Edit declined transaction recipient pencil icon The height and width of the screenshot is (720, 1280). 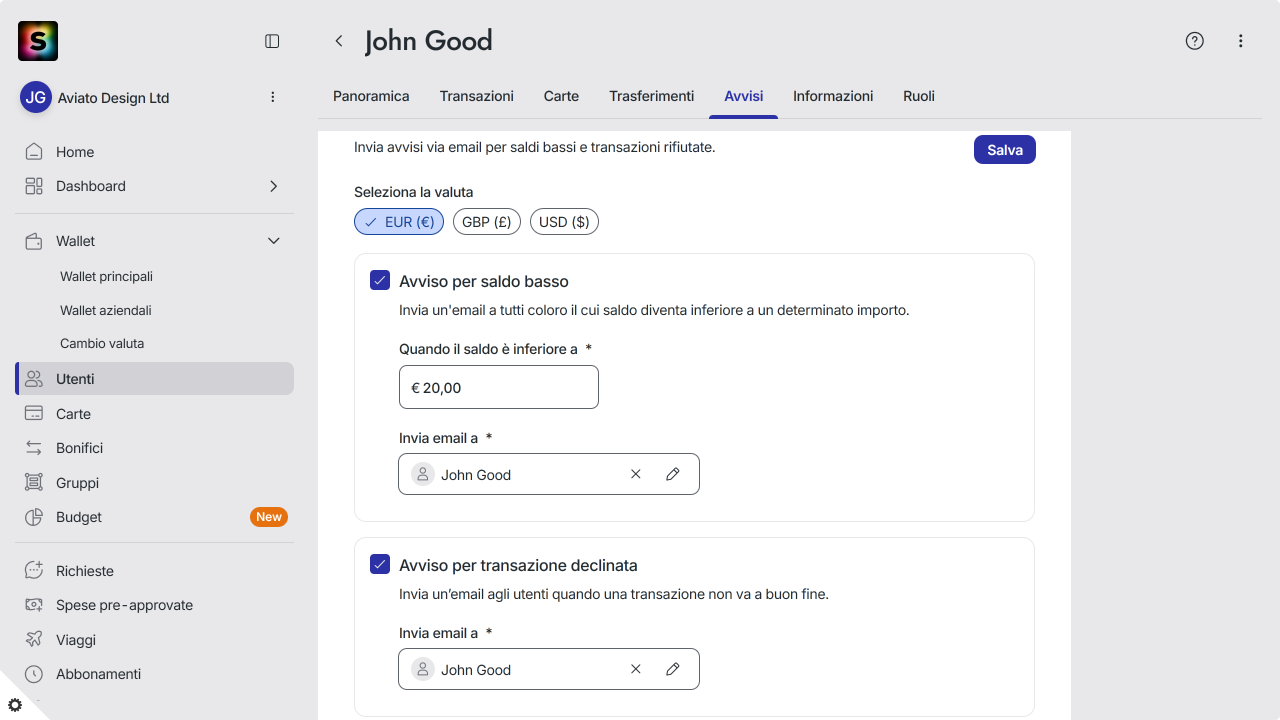pos(673,669)
